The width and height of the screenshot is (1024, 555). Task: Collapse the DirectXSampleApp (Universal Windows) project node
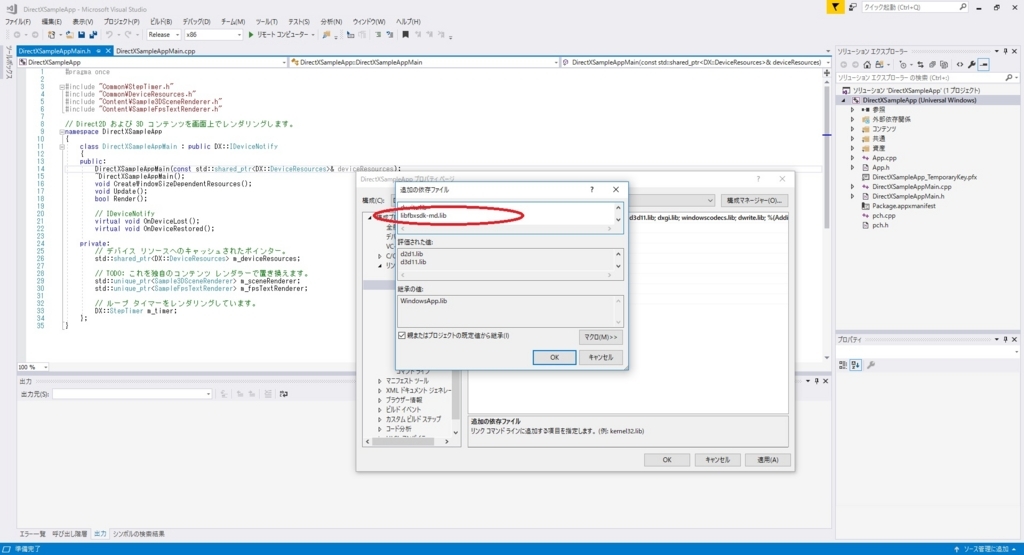843,101
